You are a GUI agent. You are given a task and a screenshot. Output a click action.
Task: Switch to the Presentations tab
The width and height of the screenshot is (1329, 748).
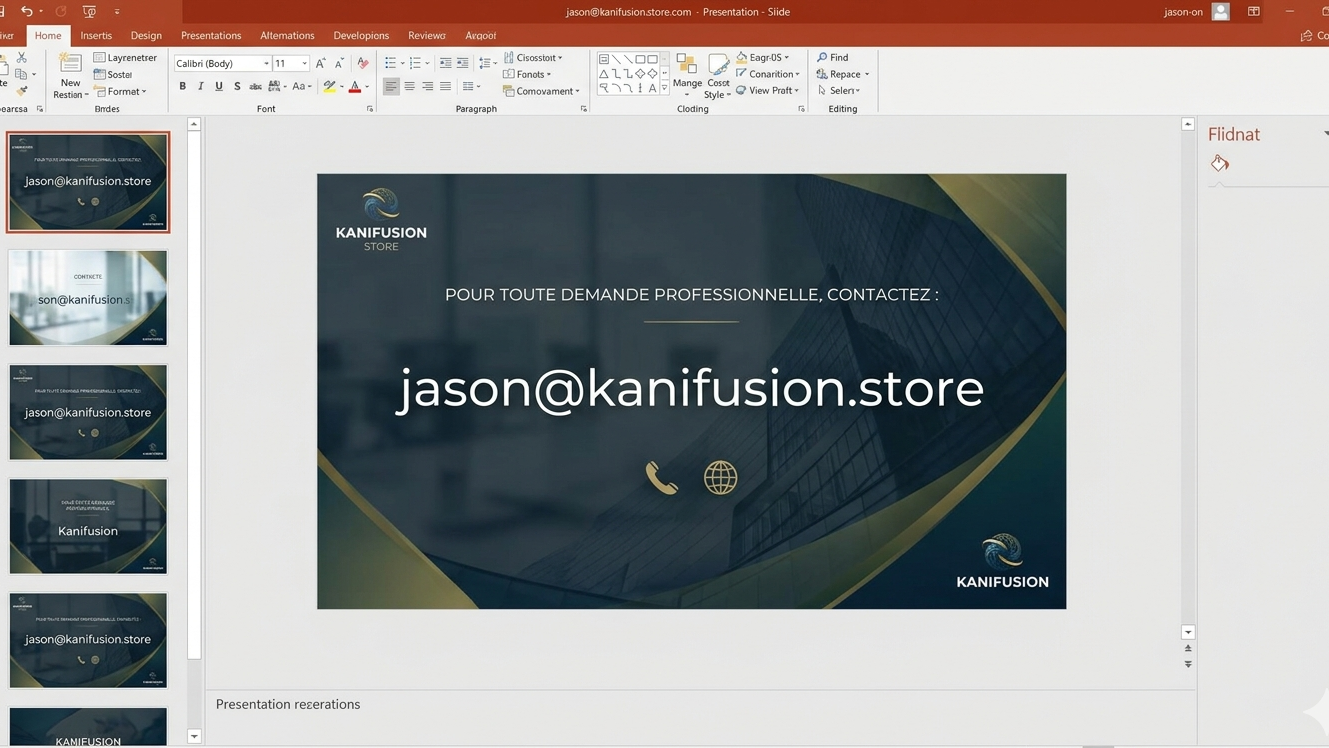(211, 35)
